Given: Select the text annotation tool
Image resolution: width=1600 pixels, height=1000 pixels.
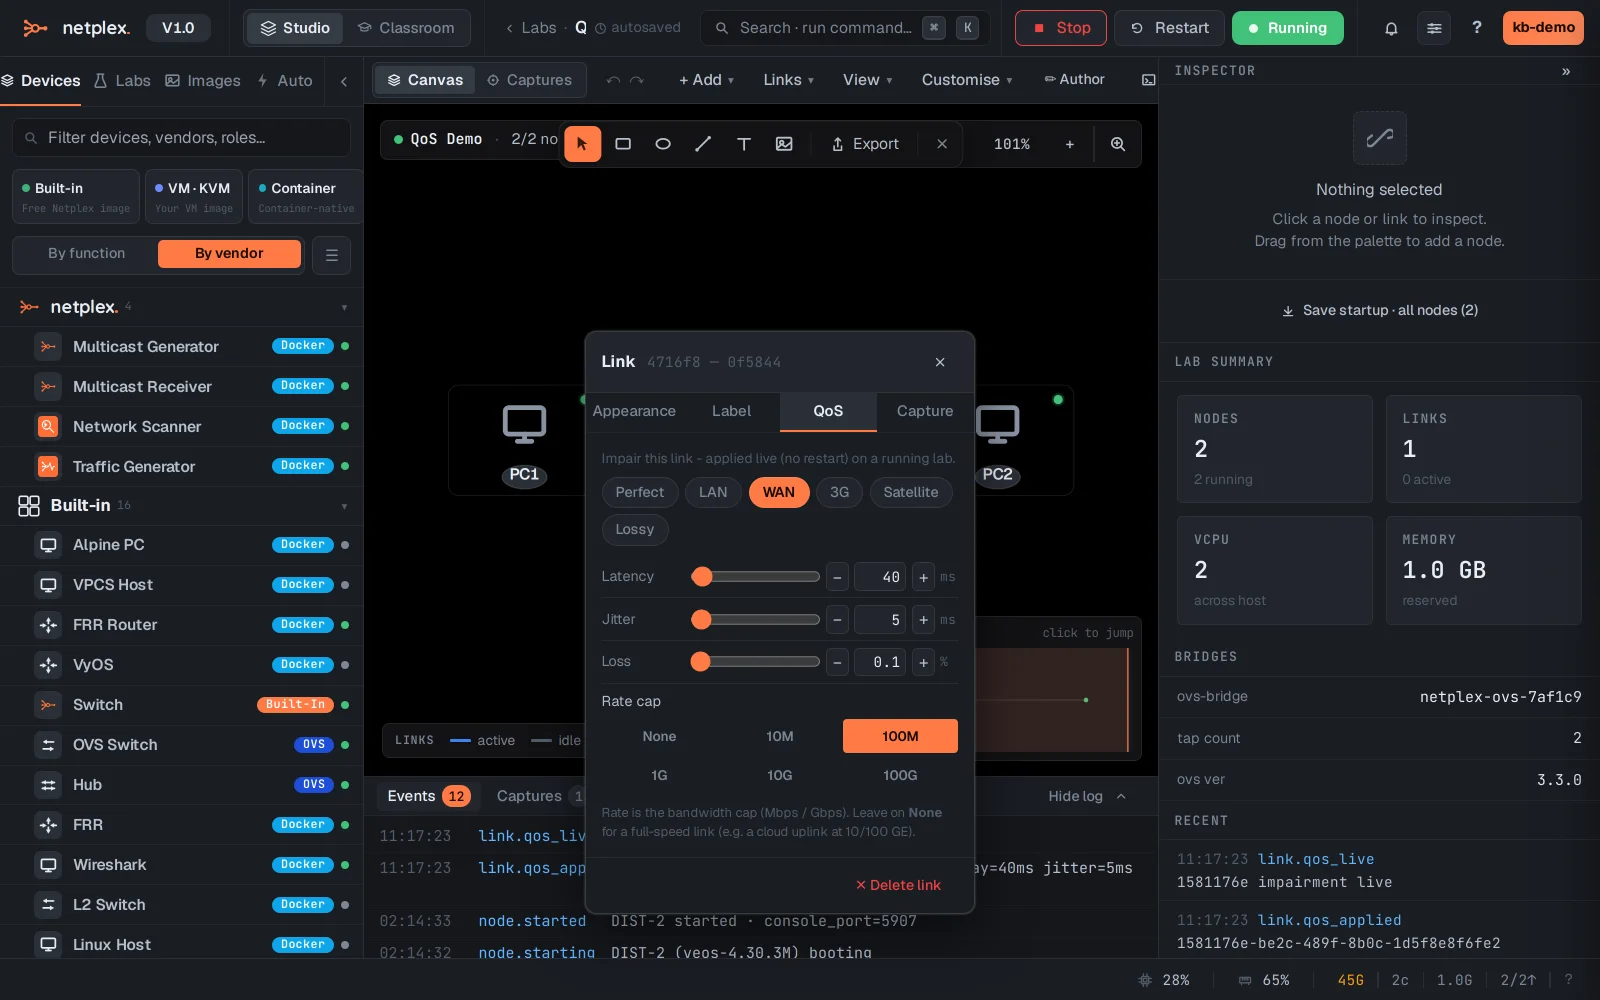Looking at the screenshot, I should pos(744,144).
